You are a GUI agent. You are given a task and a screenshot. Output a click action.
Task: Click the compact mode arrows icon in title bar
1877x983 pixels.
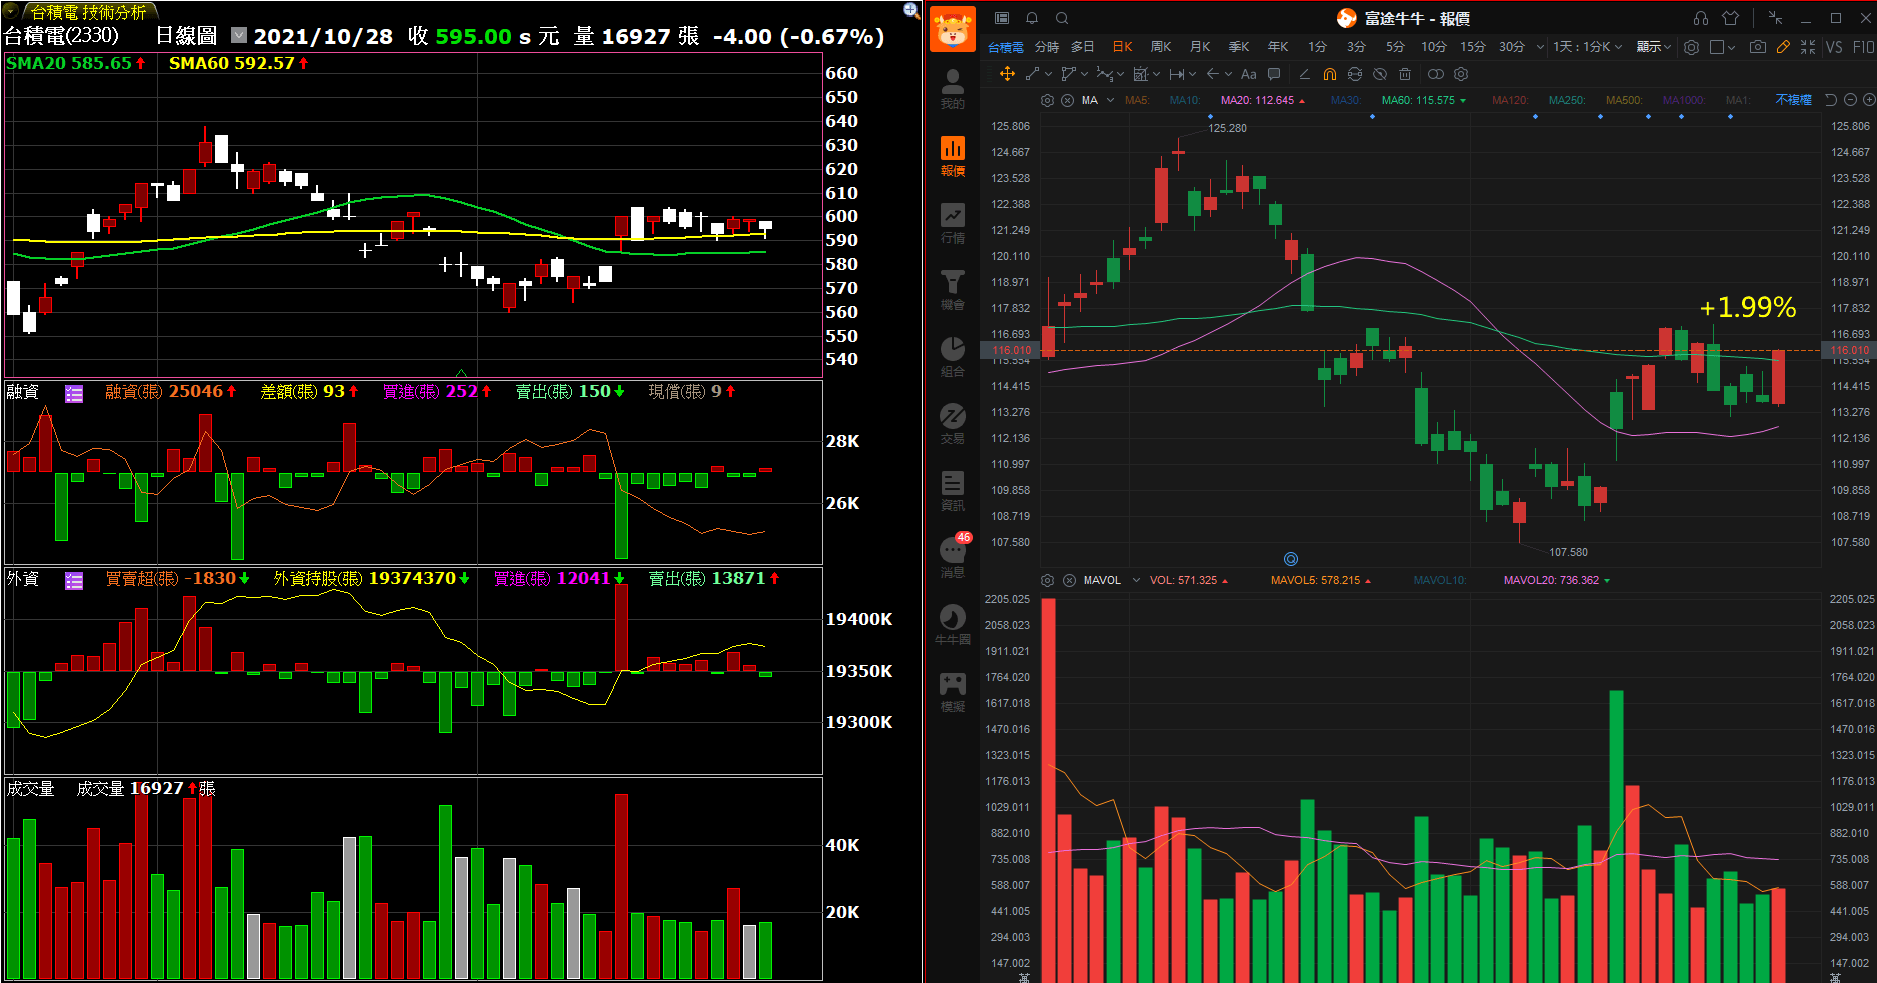[1775, 18]
